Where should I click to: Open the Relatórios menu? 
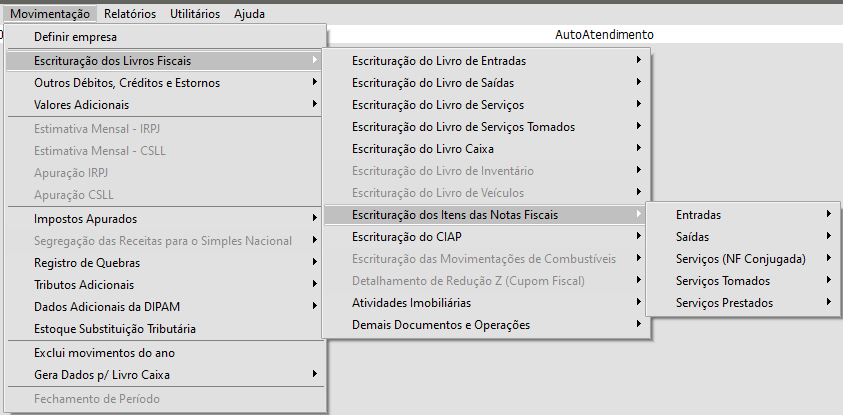(129, 14)
